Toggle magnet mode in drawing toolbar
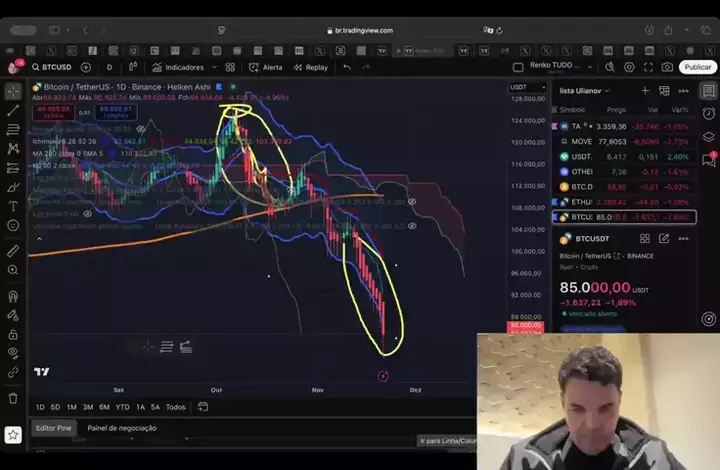This screenshot has height=470, width=720. click(x=13, y=296)
